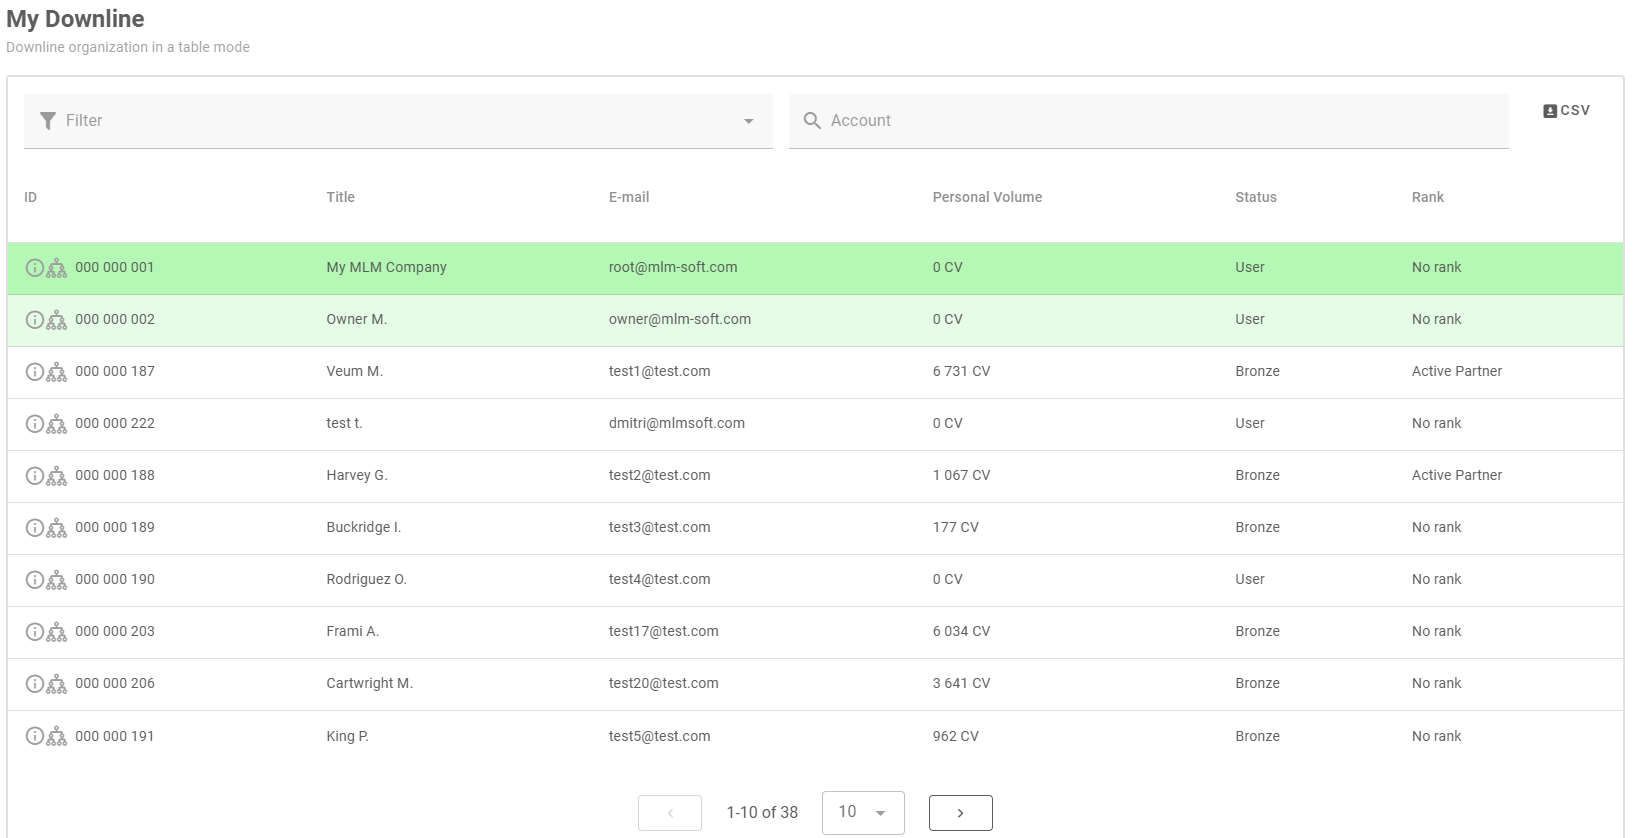Click the E-mail column header
The width and height of the screenshot is (1633, 838).
[x=628, y=197]
